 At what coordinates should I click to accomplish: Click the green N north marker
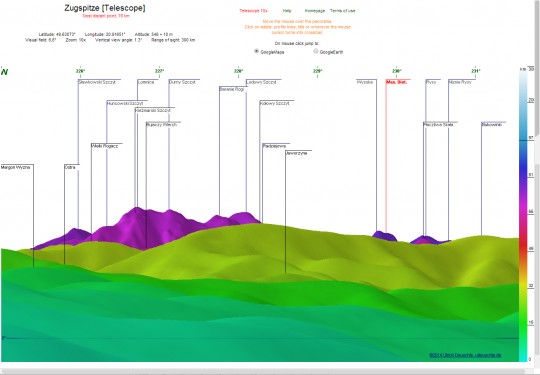(4, 72)
